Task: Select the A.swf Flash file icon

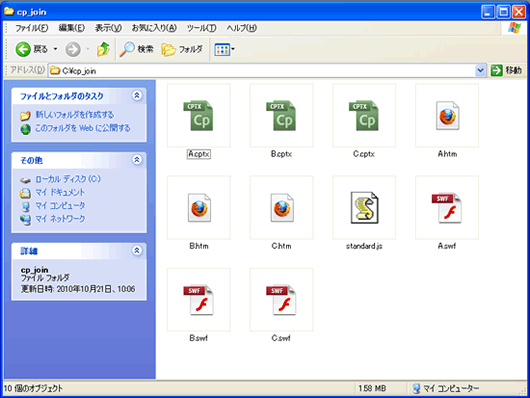Action: [447, 208]
